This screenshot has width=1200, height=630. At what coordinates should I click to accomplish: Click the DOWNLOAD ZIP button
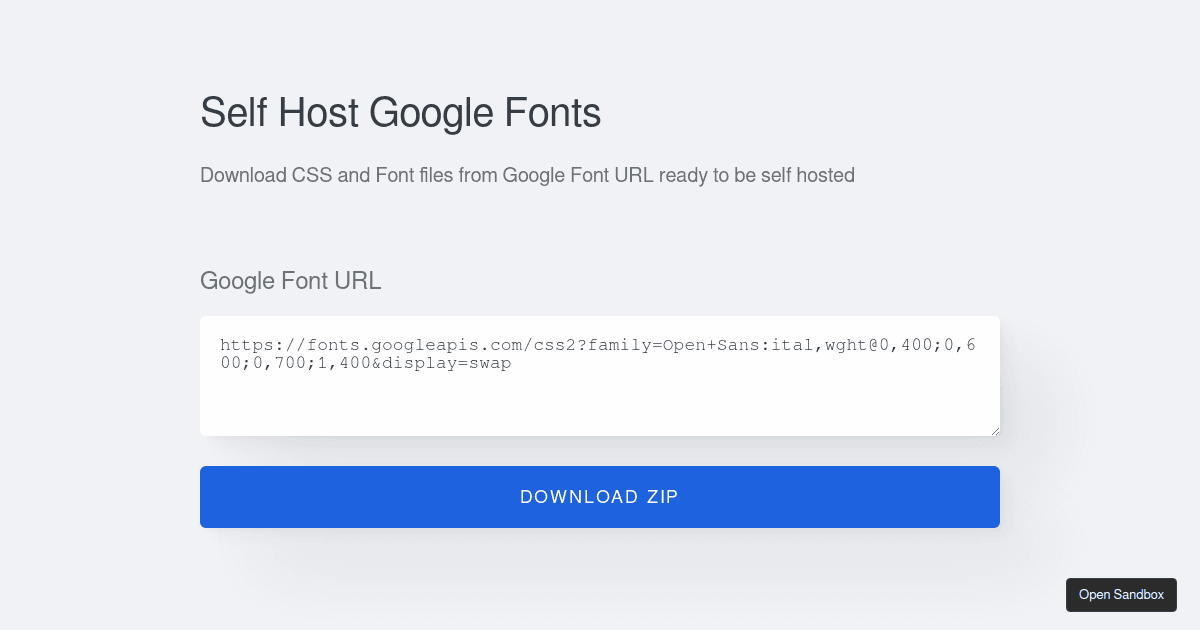(x=599, y=496)
